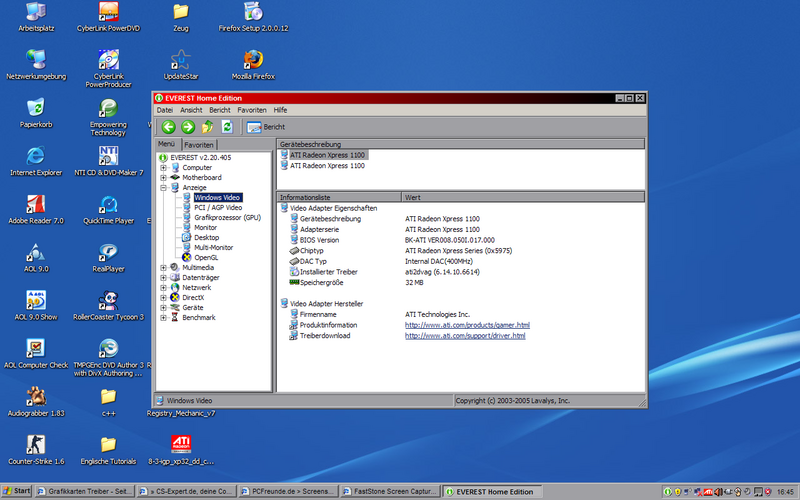Open the ATI products gamer.html link
The image size is (800, 500).
coord(467,325)
